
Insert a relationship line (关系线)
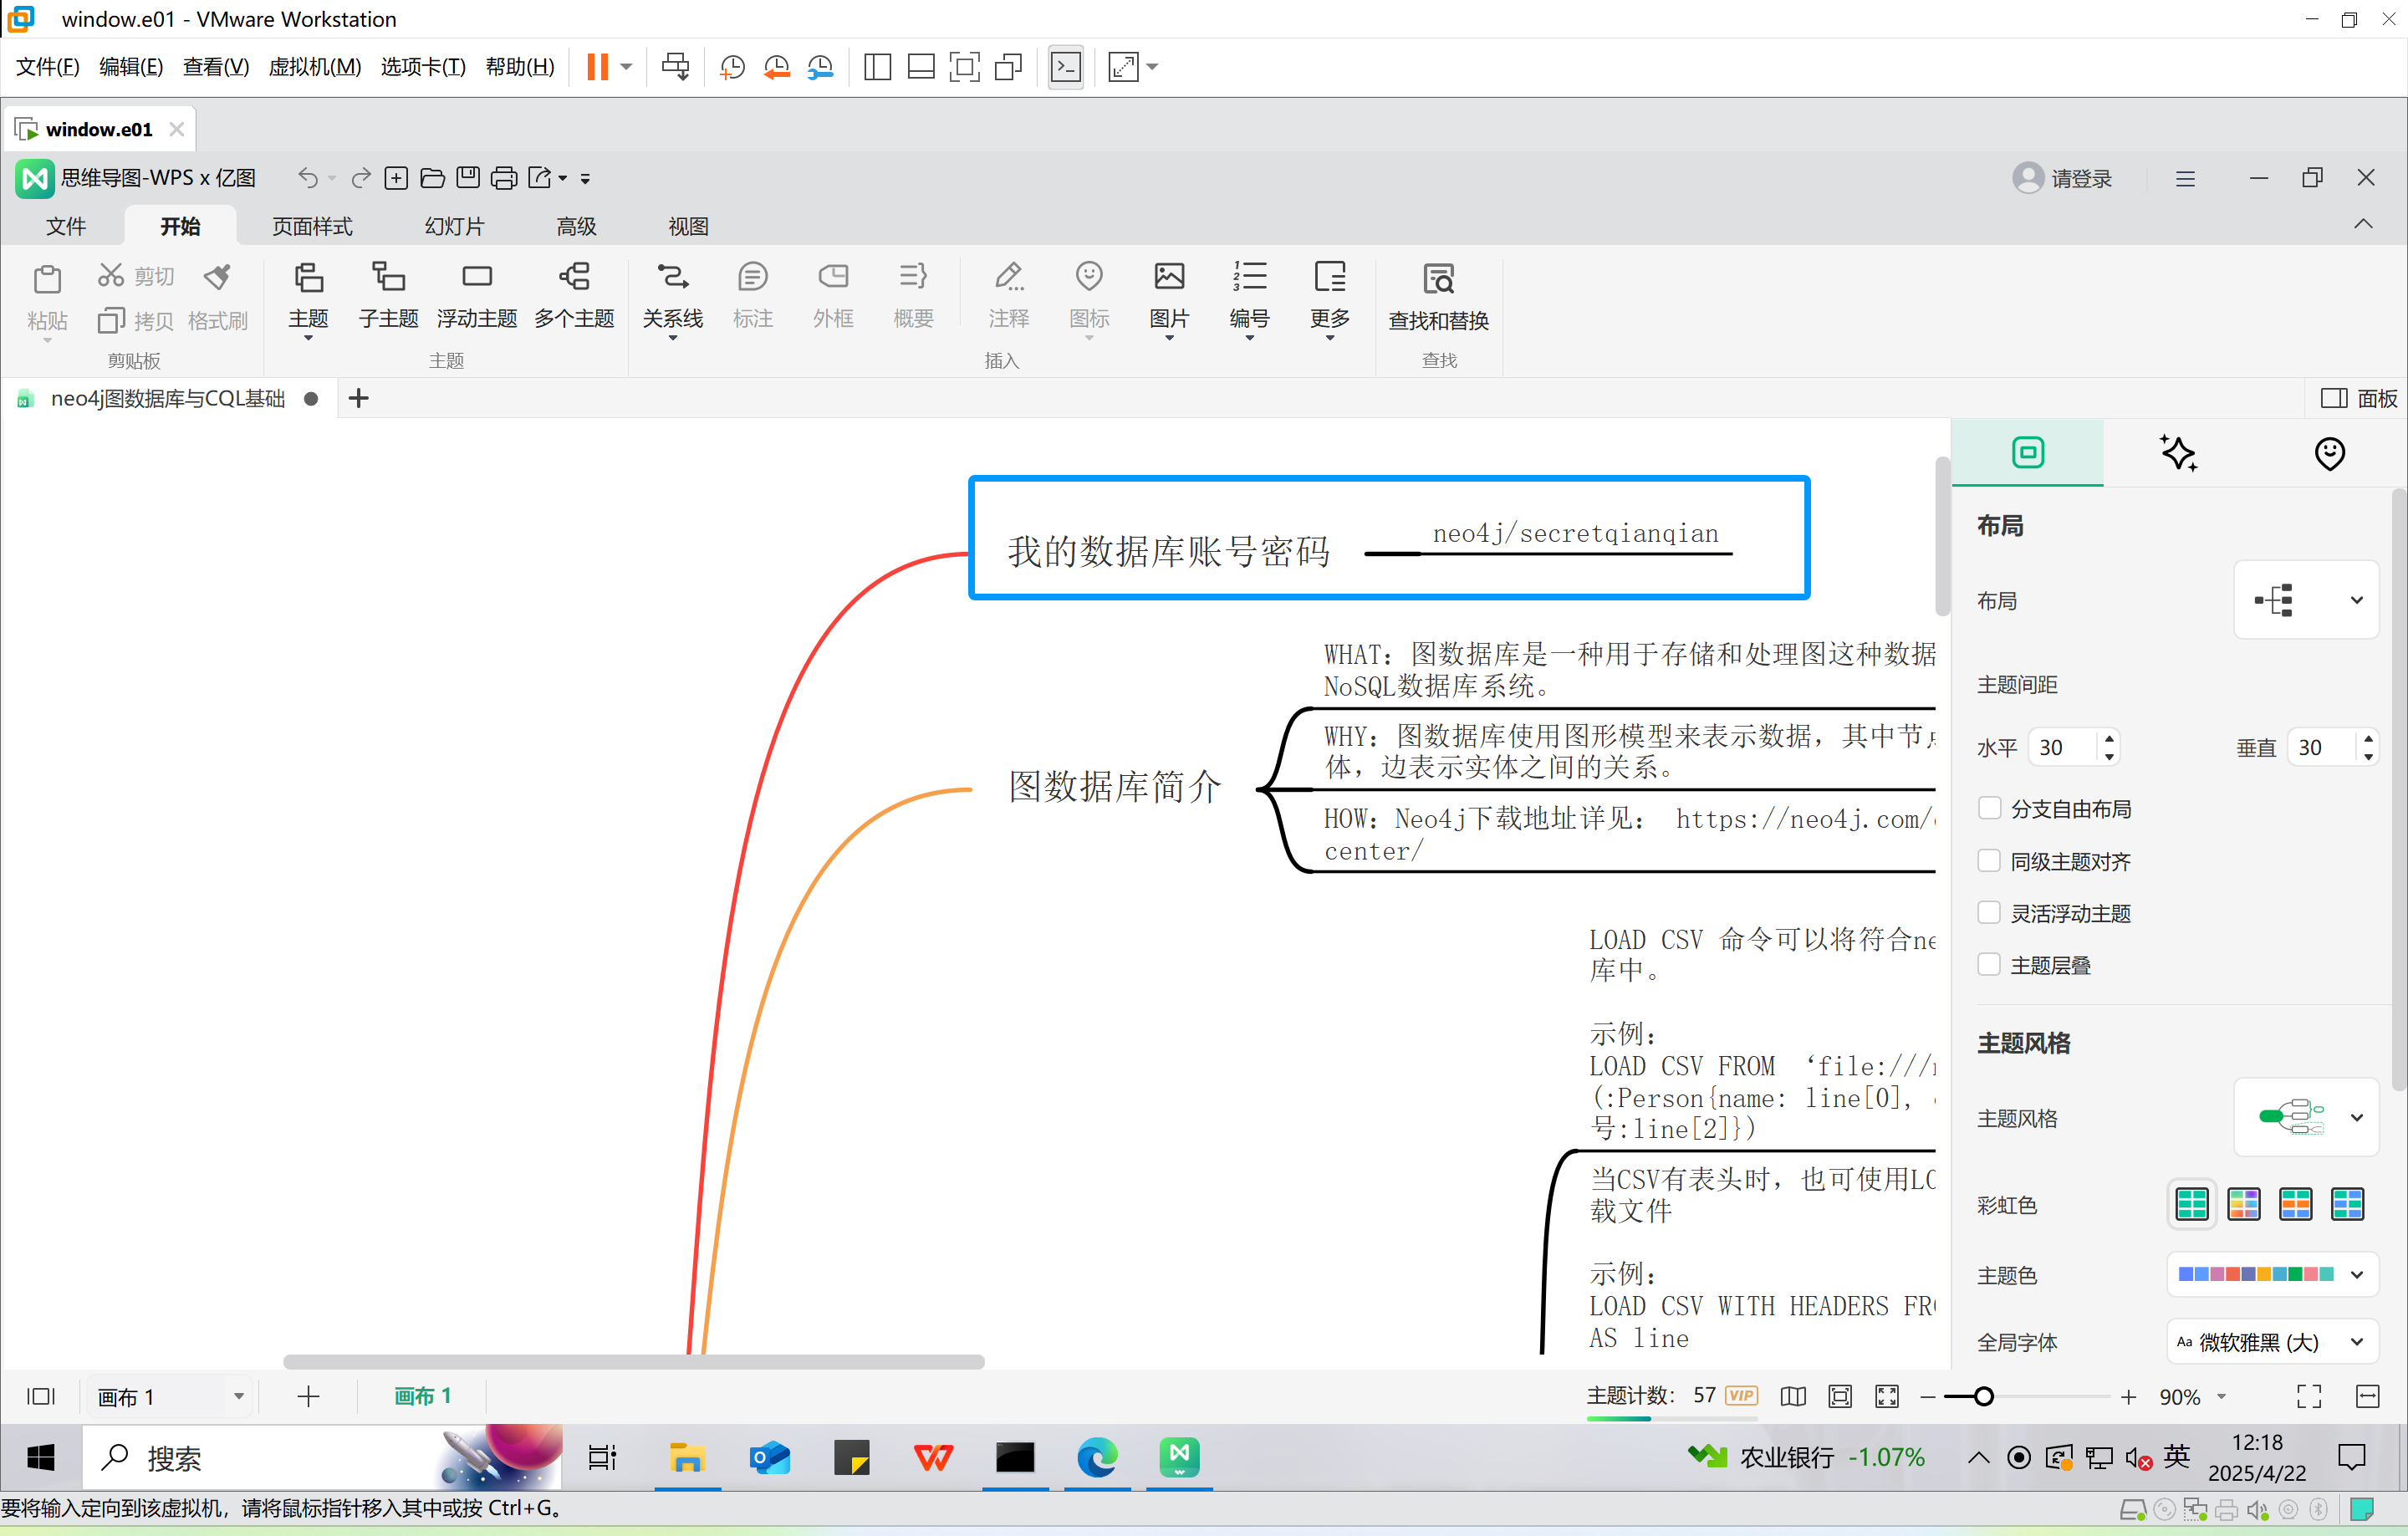coord(672,294)
